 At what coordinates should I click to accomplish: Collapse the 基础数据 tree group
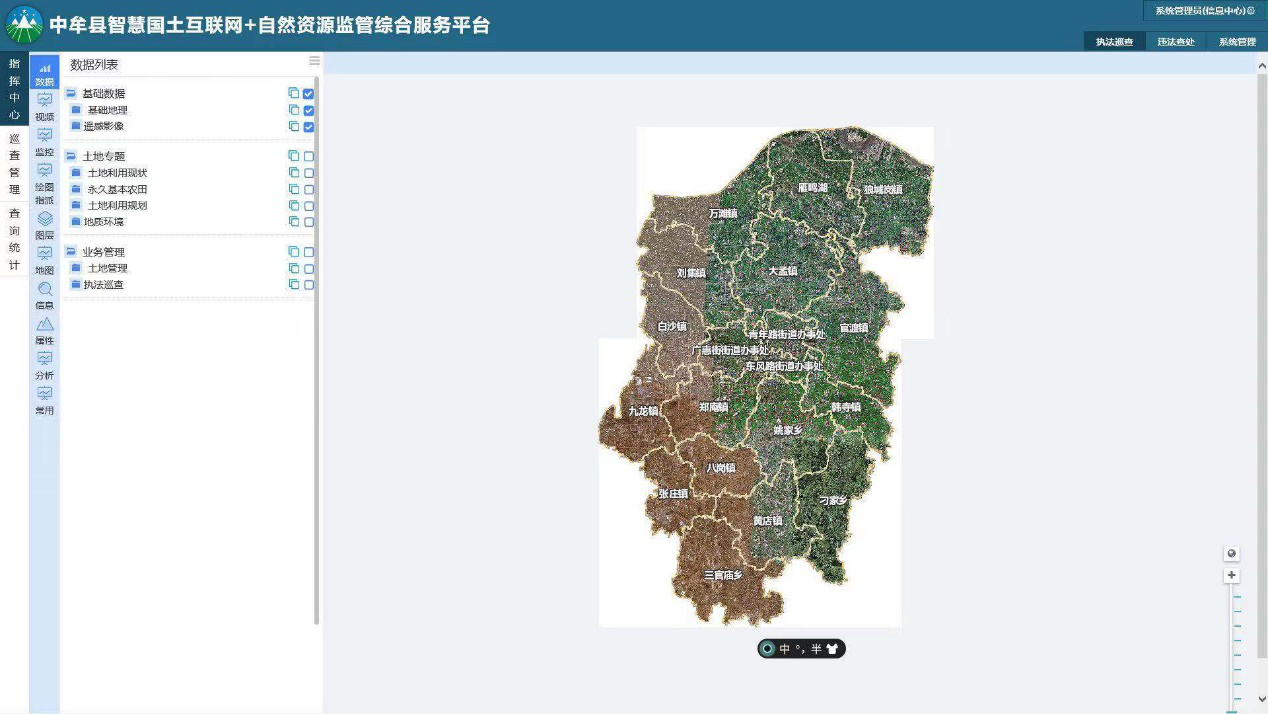click(71, 94)
